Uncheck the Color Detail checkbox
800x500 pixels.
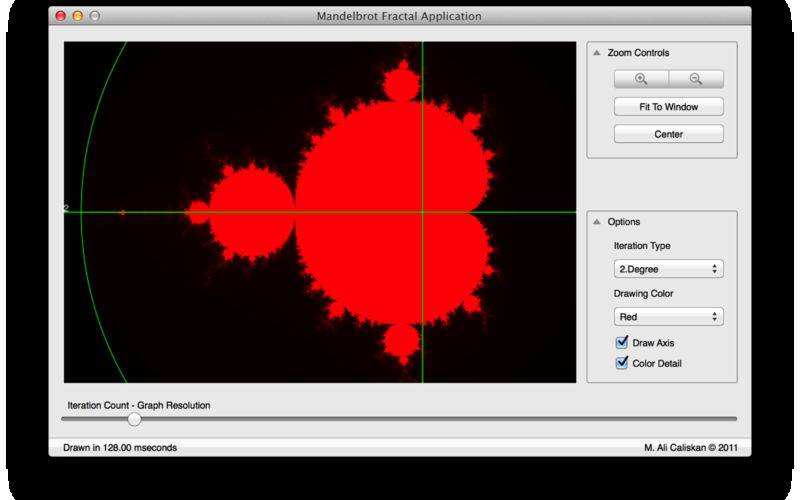click(622, 363)
